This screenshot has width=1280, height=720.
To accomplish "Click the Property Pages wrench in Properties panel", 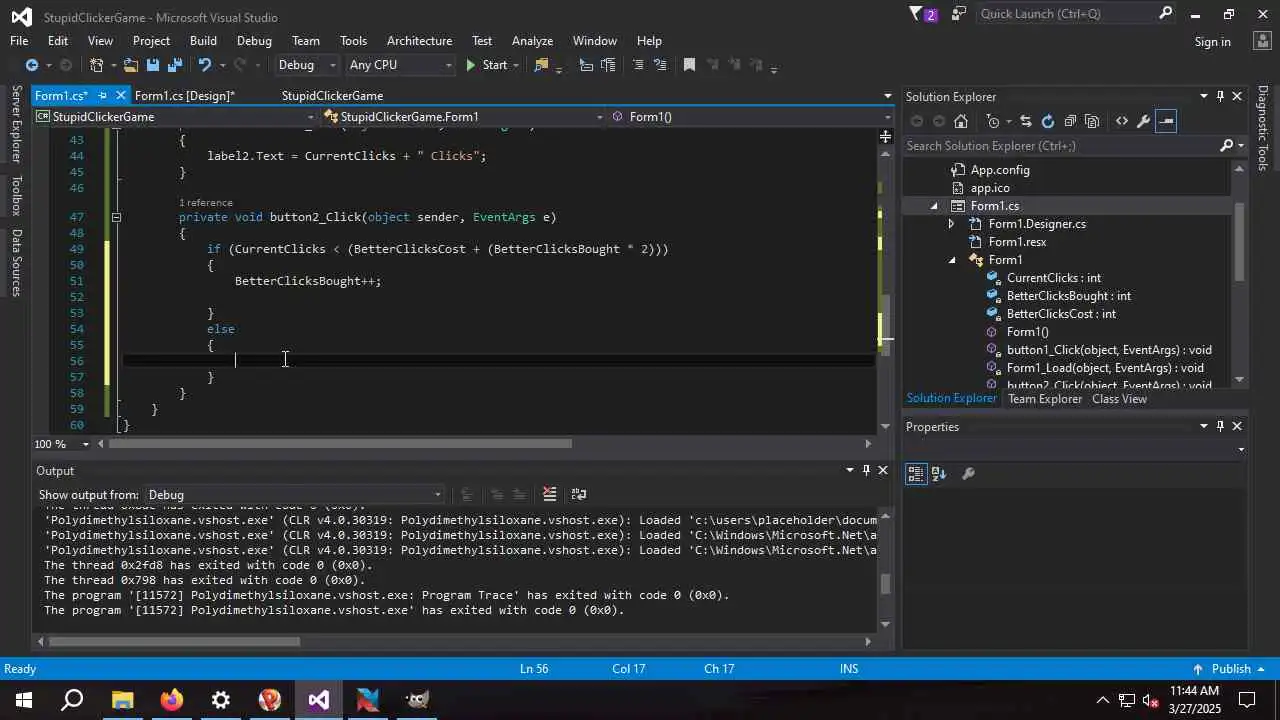I will point(968,474).
